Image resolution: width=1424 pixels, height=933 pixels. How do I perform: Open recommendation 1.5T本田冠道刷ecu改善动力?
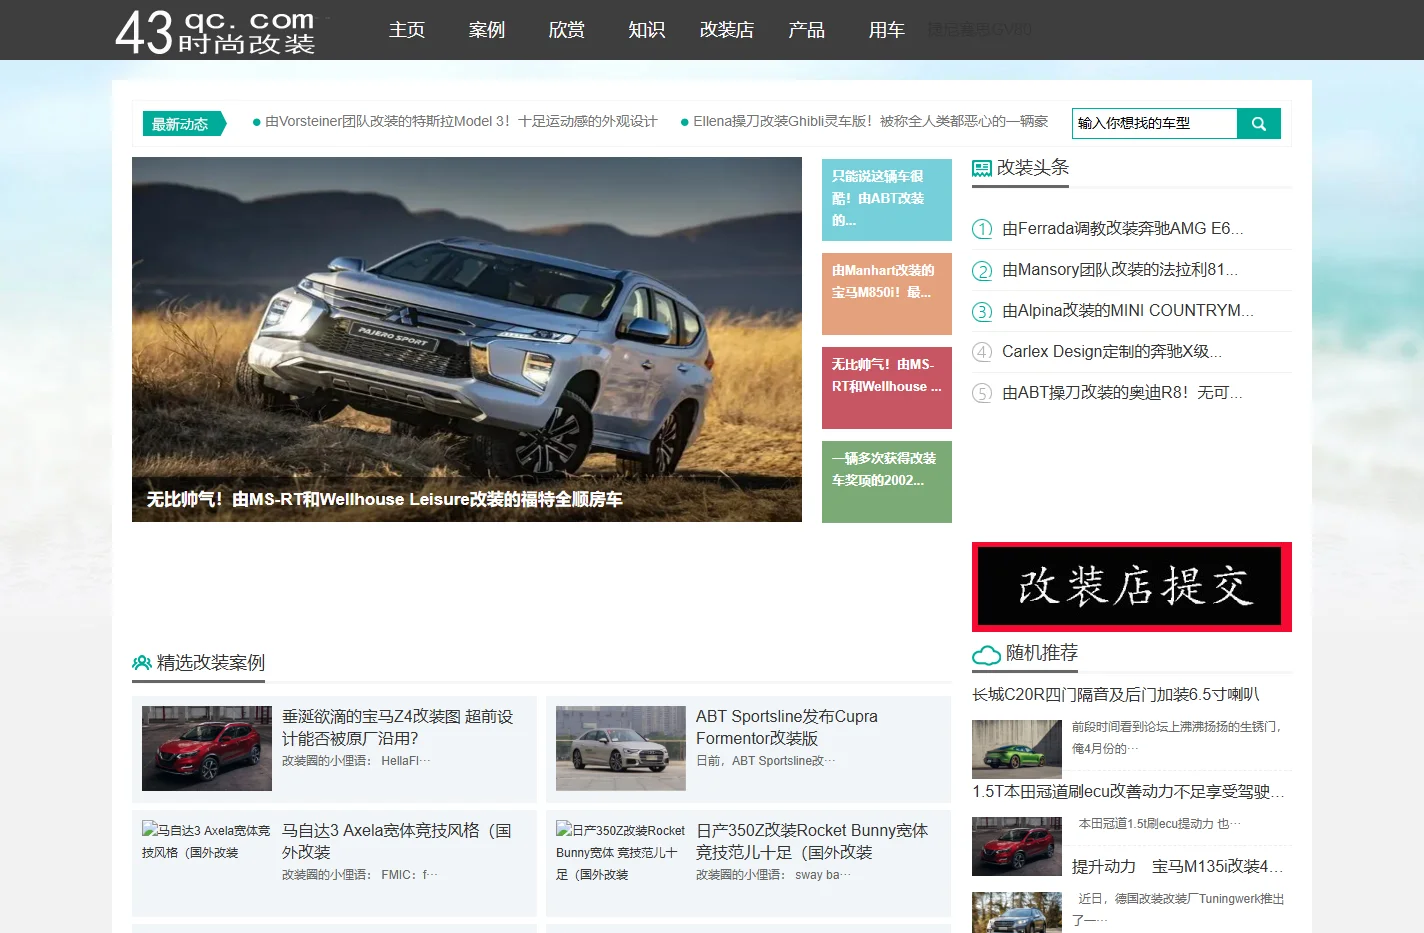click(1129, 791)
